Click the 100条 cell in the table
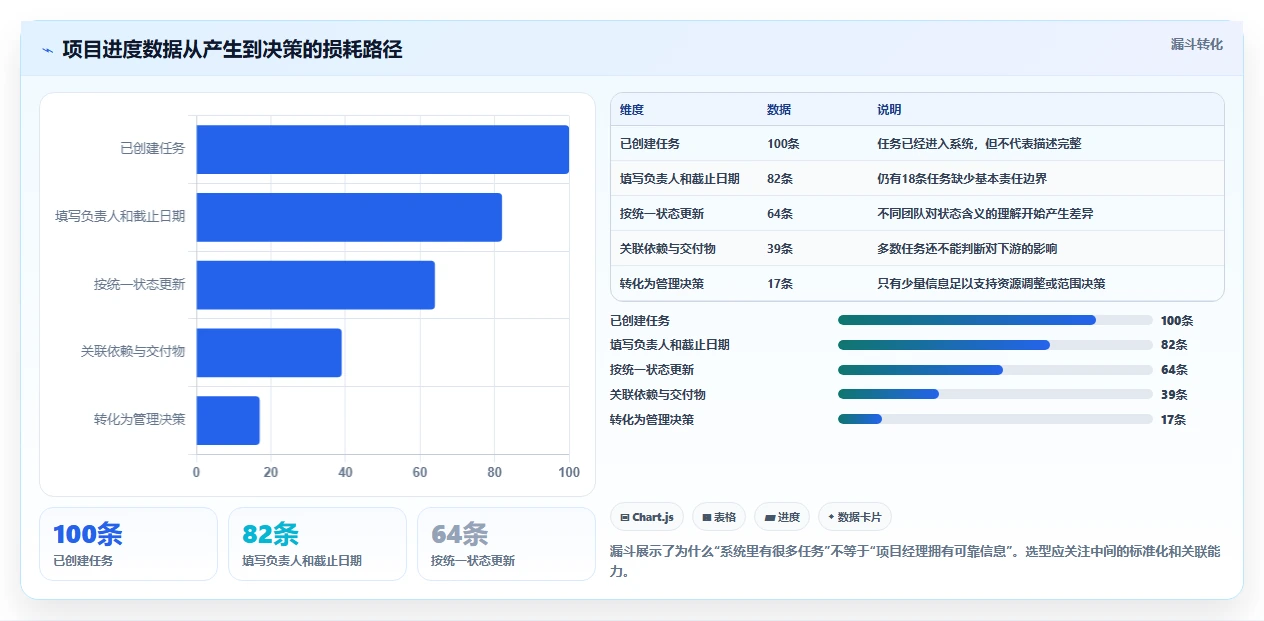1264x621 pixels. point(783,144)
